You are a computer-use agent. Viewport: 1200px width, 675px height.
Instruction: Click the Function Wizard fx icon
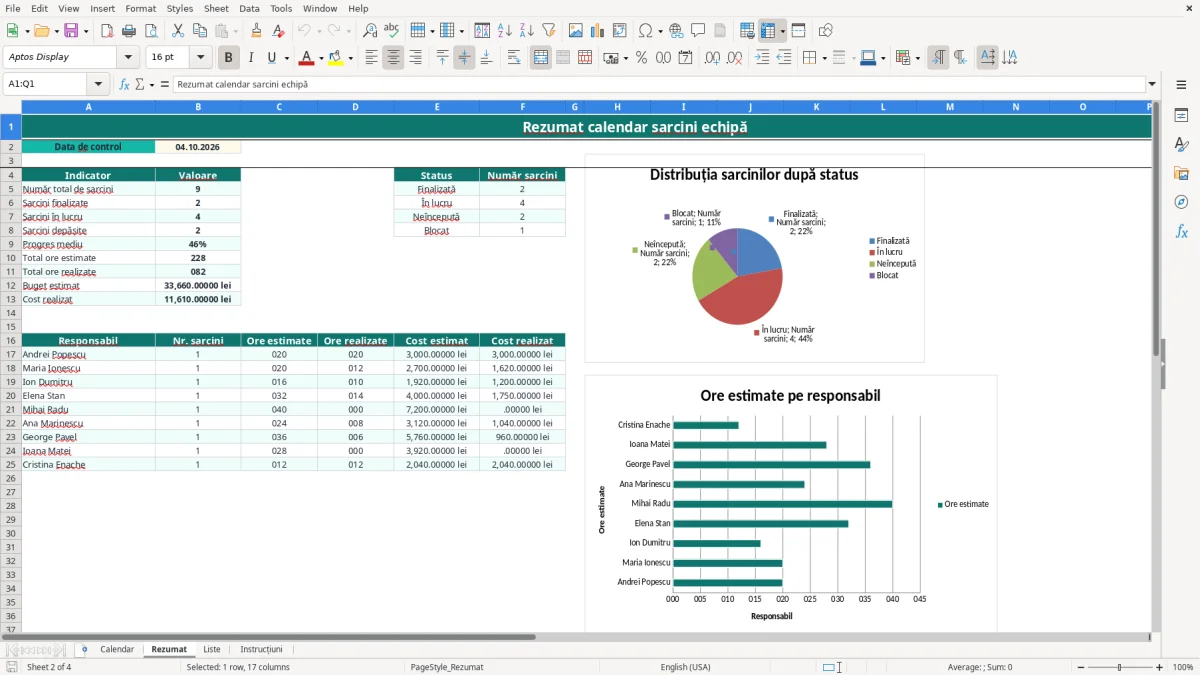[x=125, y=84]
